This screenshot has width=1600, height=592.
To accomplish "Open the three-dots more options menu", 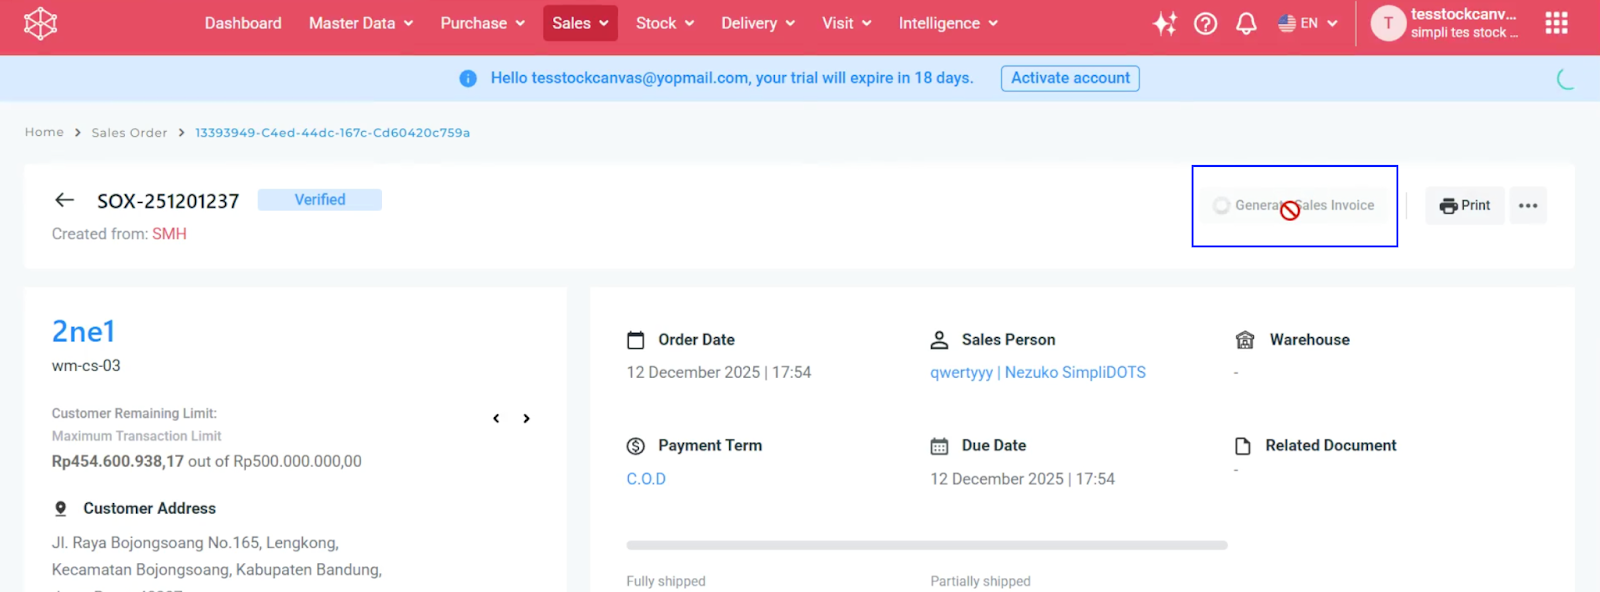I will [1528, 205].
